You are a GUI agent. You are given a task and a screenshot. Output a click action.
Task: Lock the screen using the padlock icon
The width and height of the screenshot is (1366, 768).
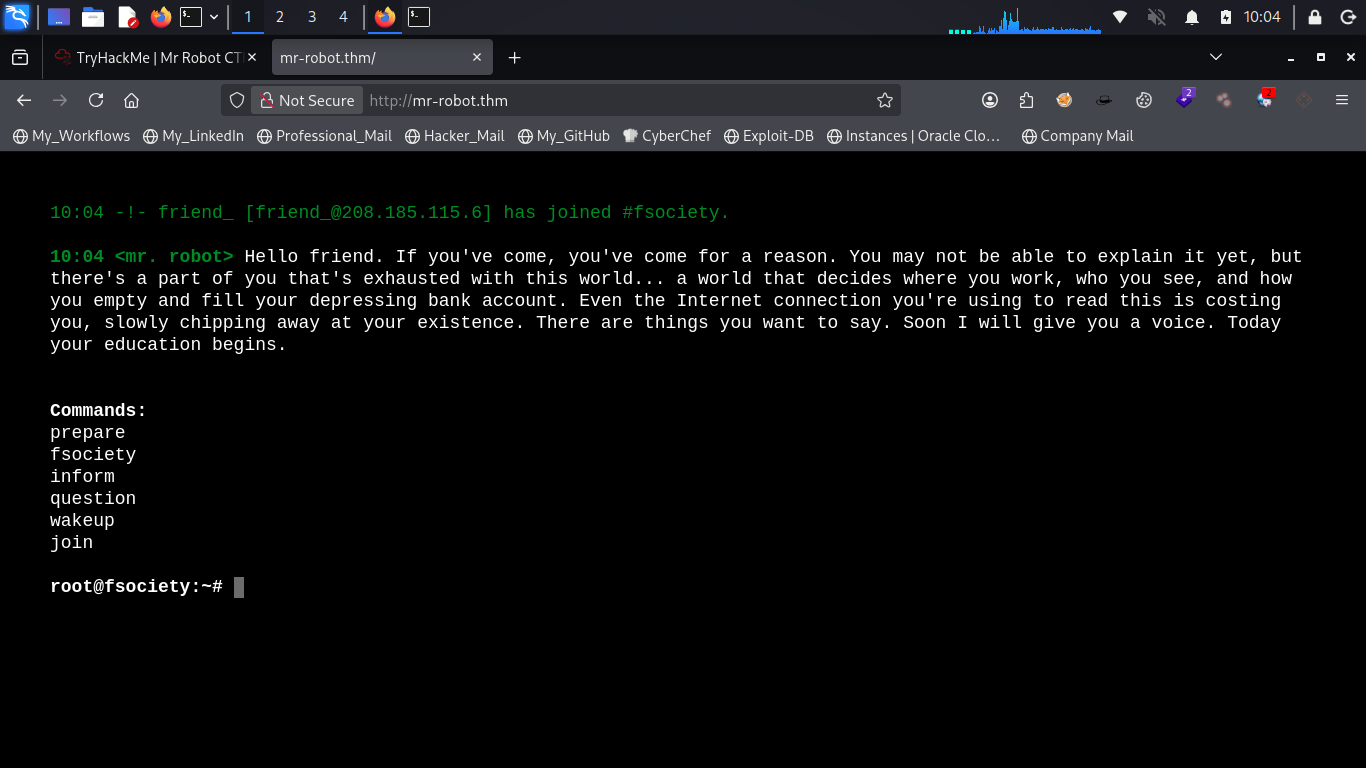pyautogui.click(x=1315, y=17)
